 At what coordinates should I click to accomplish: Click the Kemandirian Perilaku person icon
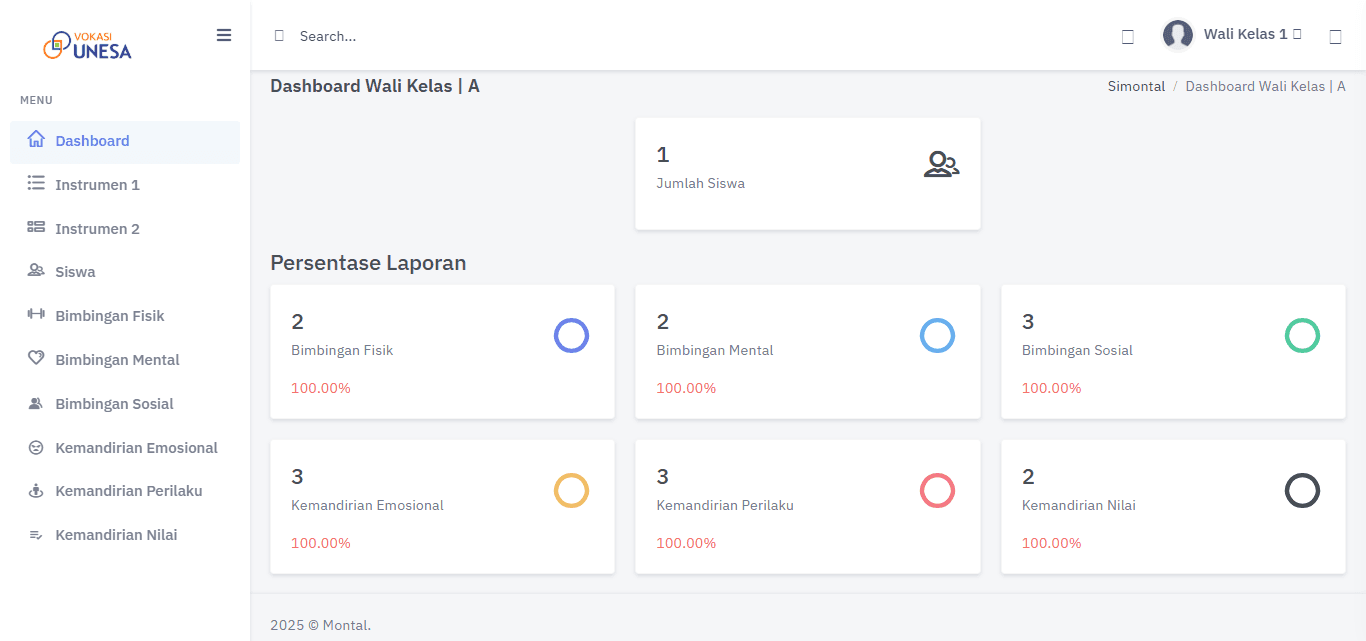(36, 491)
